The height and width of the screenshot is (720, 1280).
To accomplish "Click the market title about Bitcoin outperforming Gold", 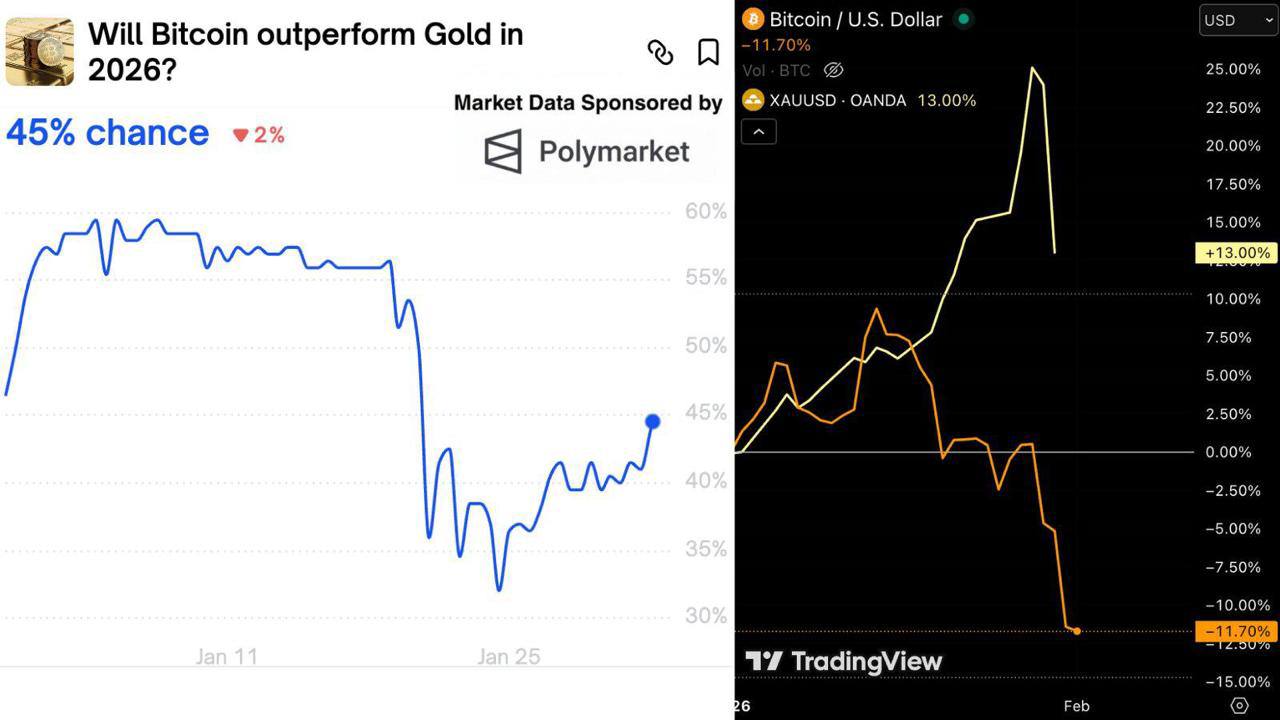I will pos(305,51).
